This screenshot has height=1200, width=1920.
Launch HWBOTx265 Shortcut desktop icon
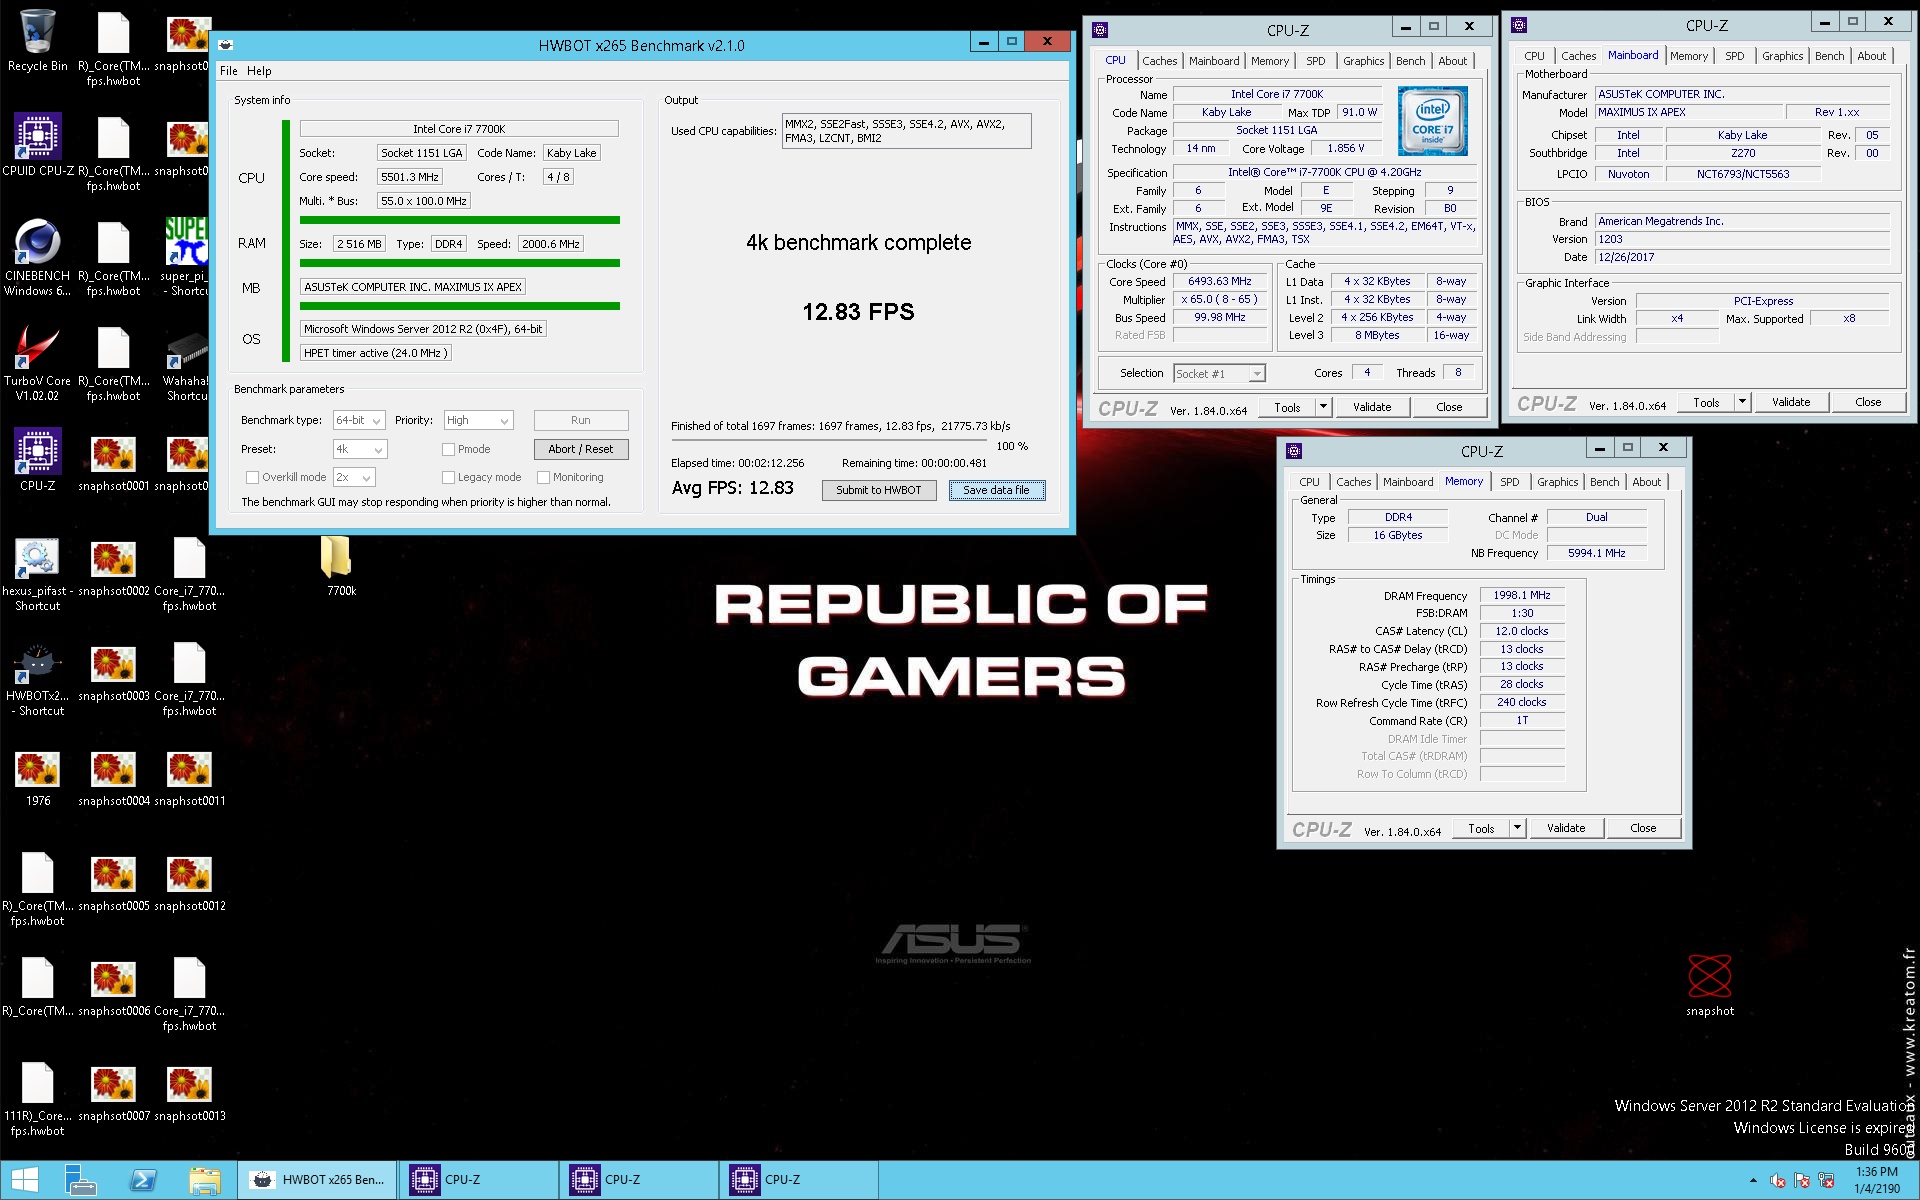(38, 680)
